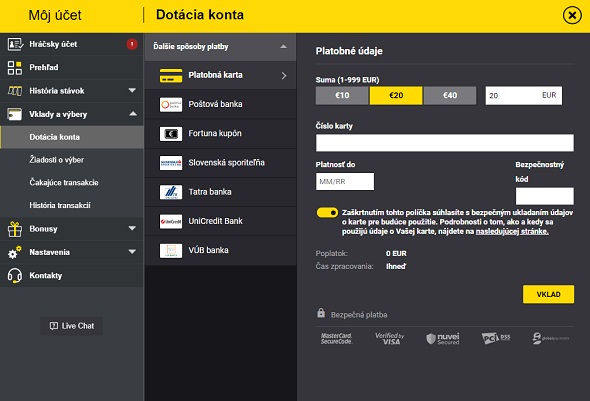Choose Tatra banka payment method

click(220, 192)
